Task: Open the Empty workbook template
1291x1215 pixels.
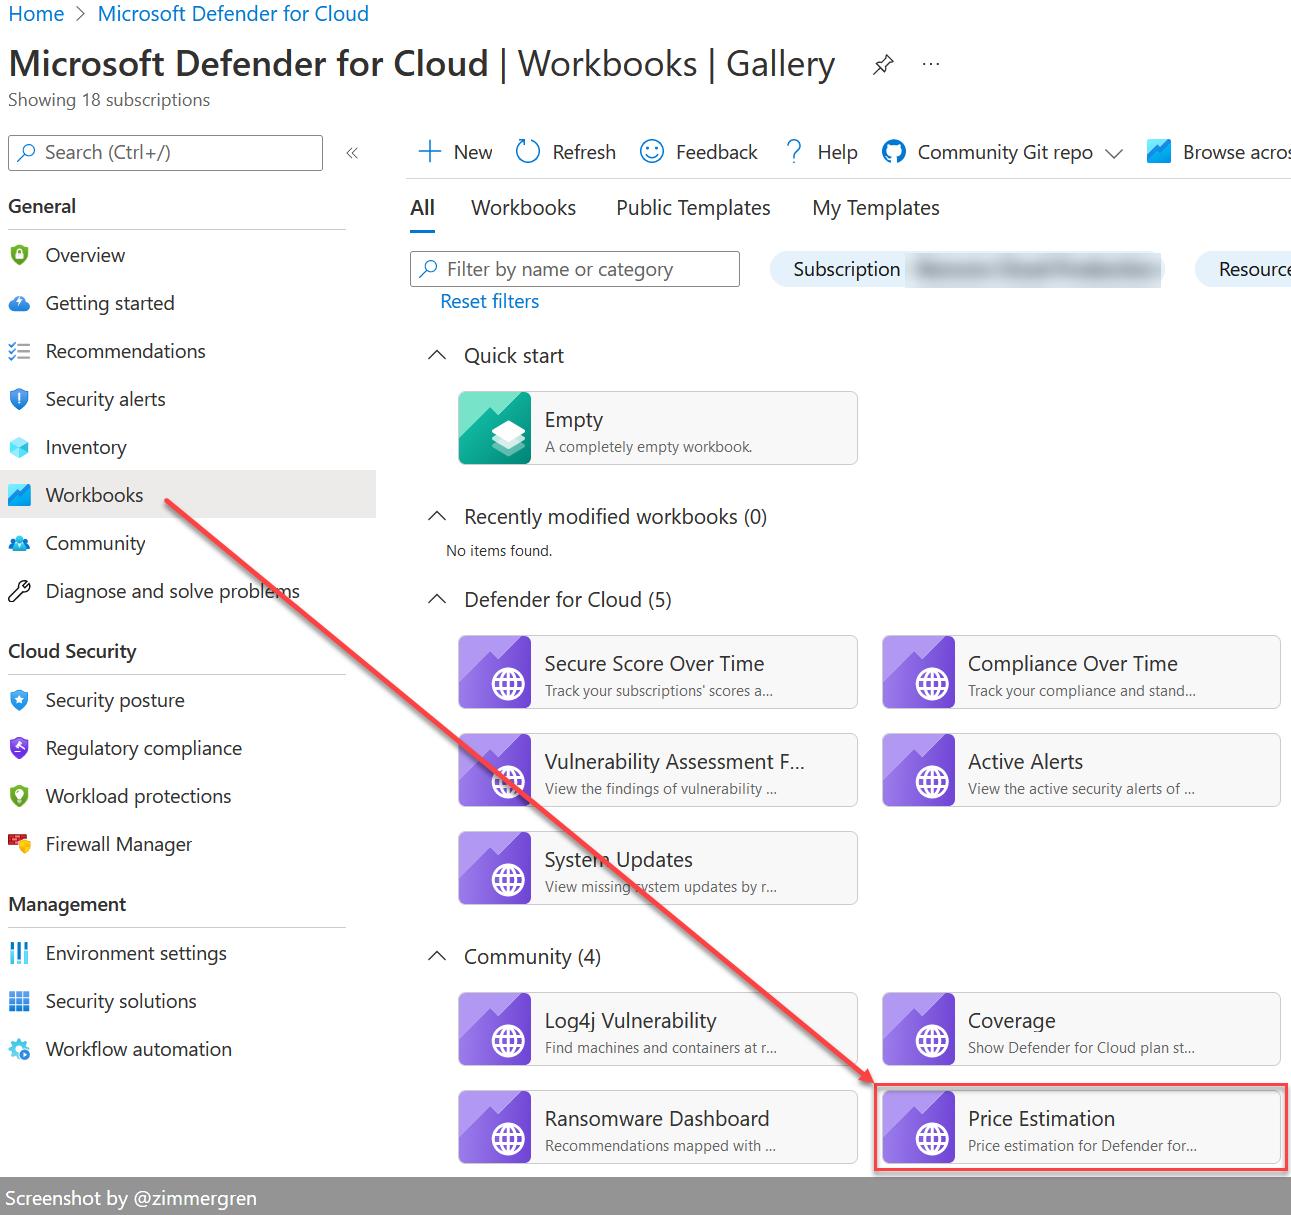Action: pyautogui.click(x=658, y=428)
